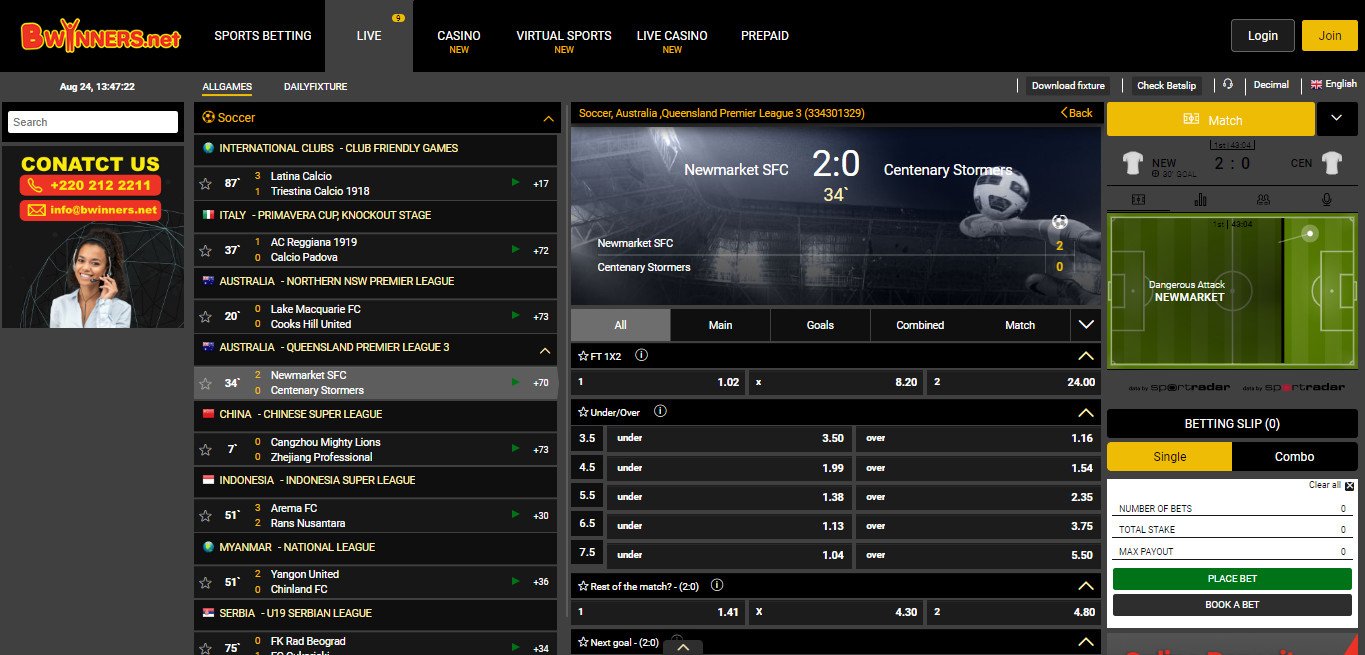
Task: Open CASINO in top navigation
Action: (459, 36)
